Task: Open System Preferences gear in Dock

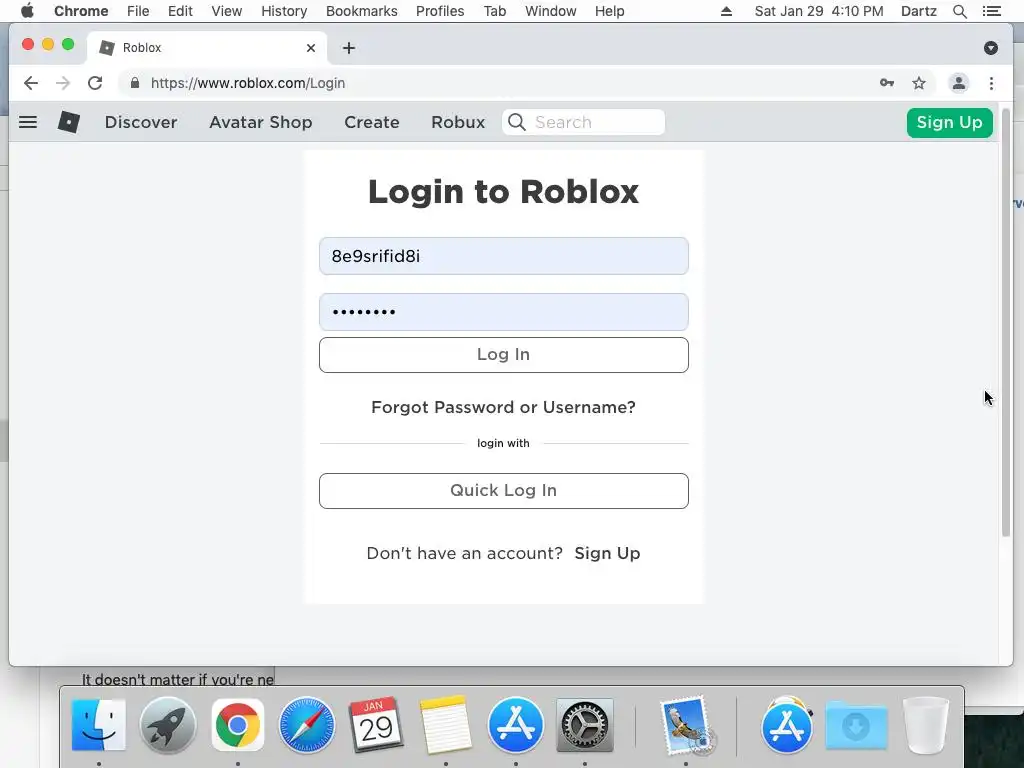Action: pyautogui.click(x=584, y=725)
